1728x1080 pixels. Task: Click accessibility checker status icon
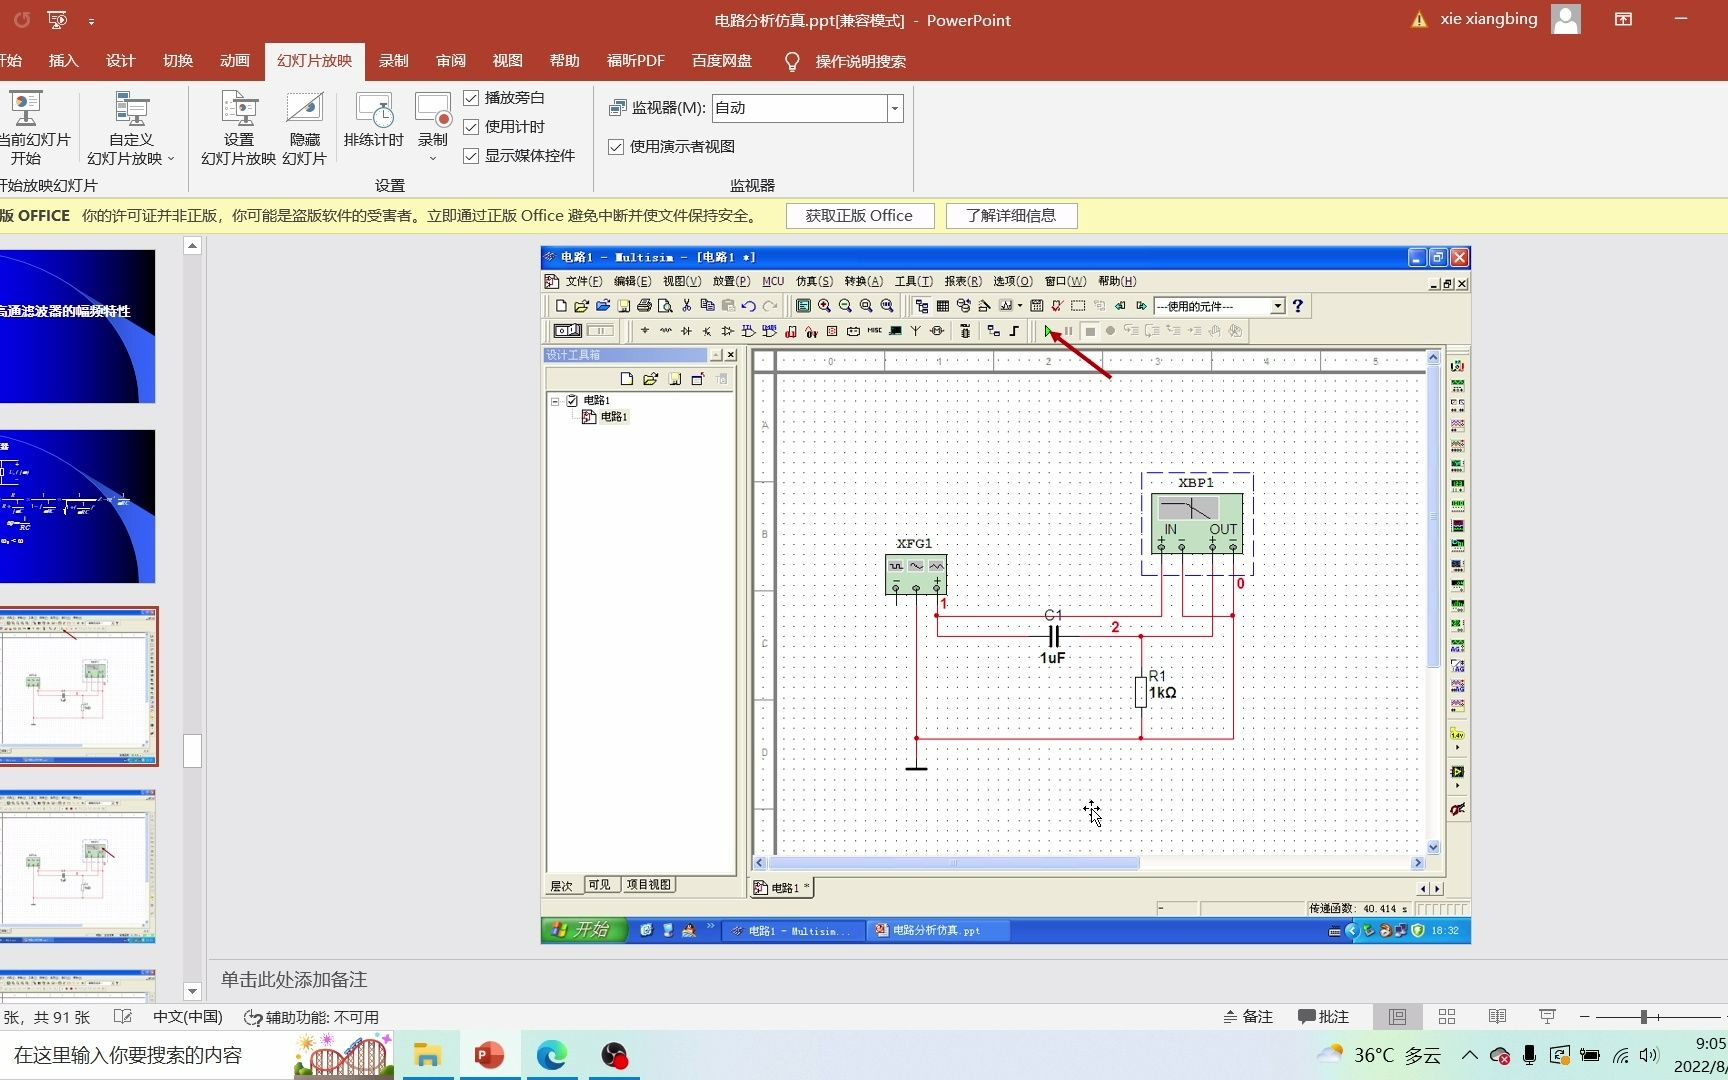coord(312,1017)
